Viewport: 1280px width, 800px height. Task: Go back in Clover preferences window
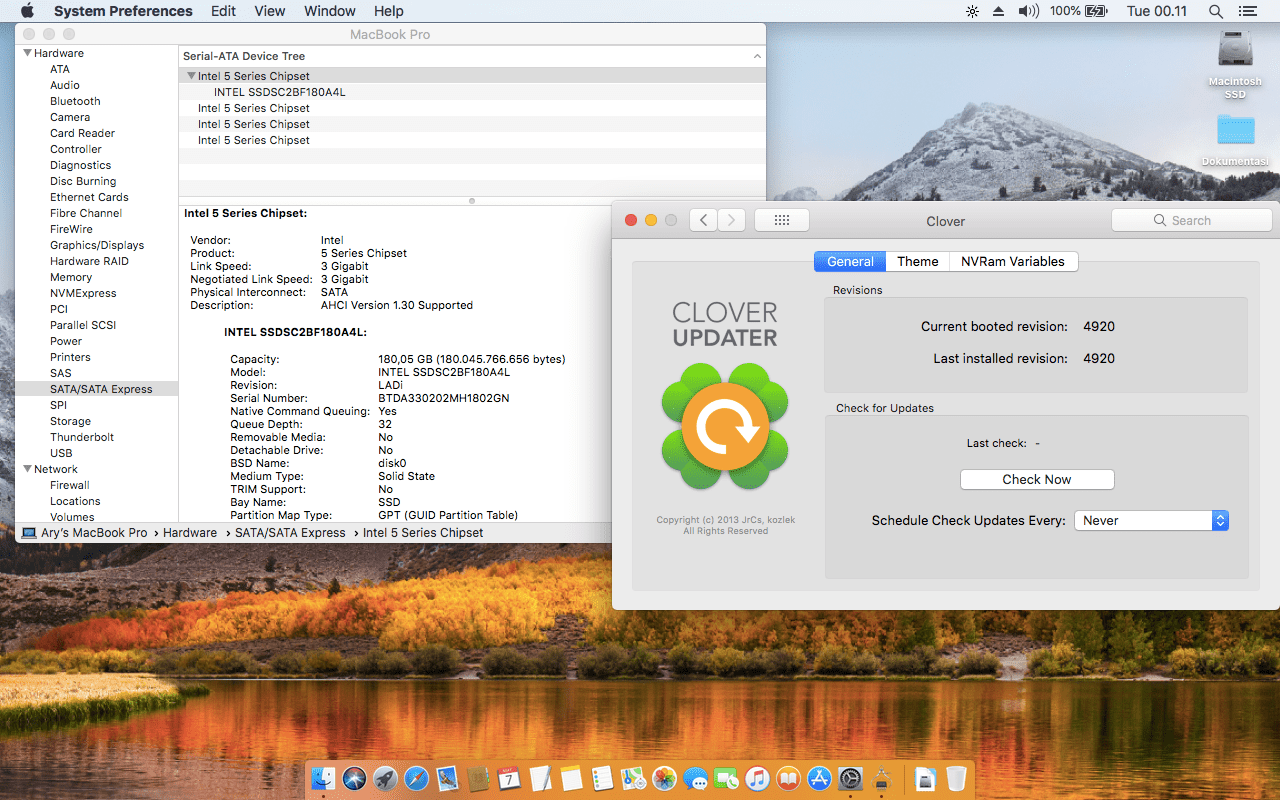click(x=703, y=220)
